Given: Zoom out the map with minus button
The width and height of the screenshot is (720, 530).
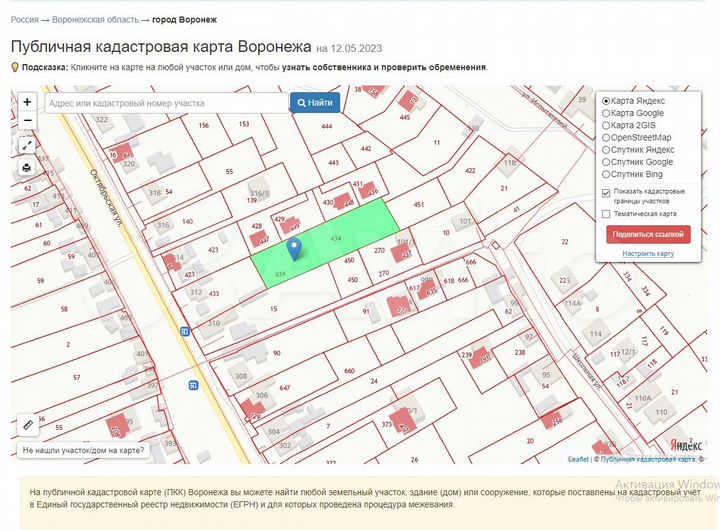Looking at the screenshot, I should (x=27, y=120).
